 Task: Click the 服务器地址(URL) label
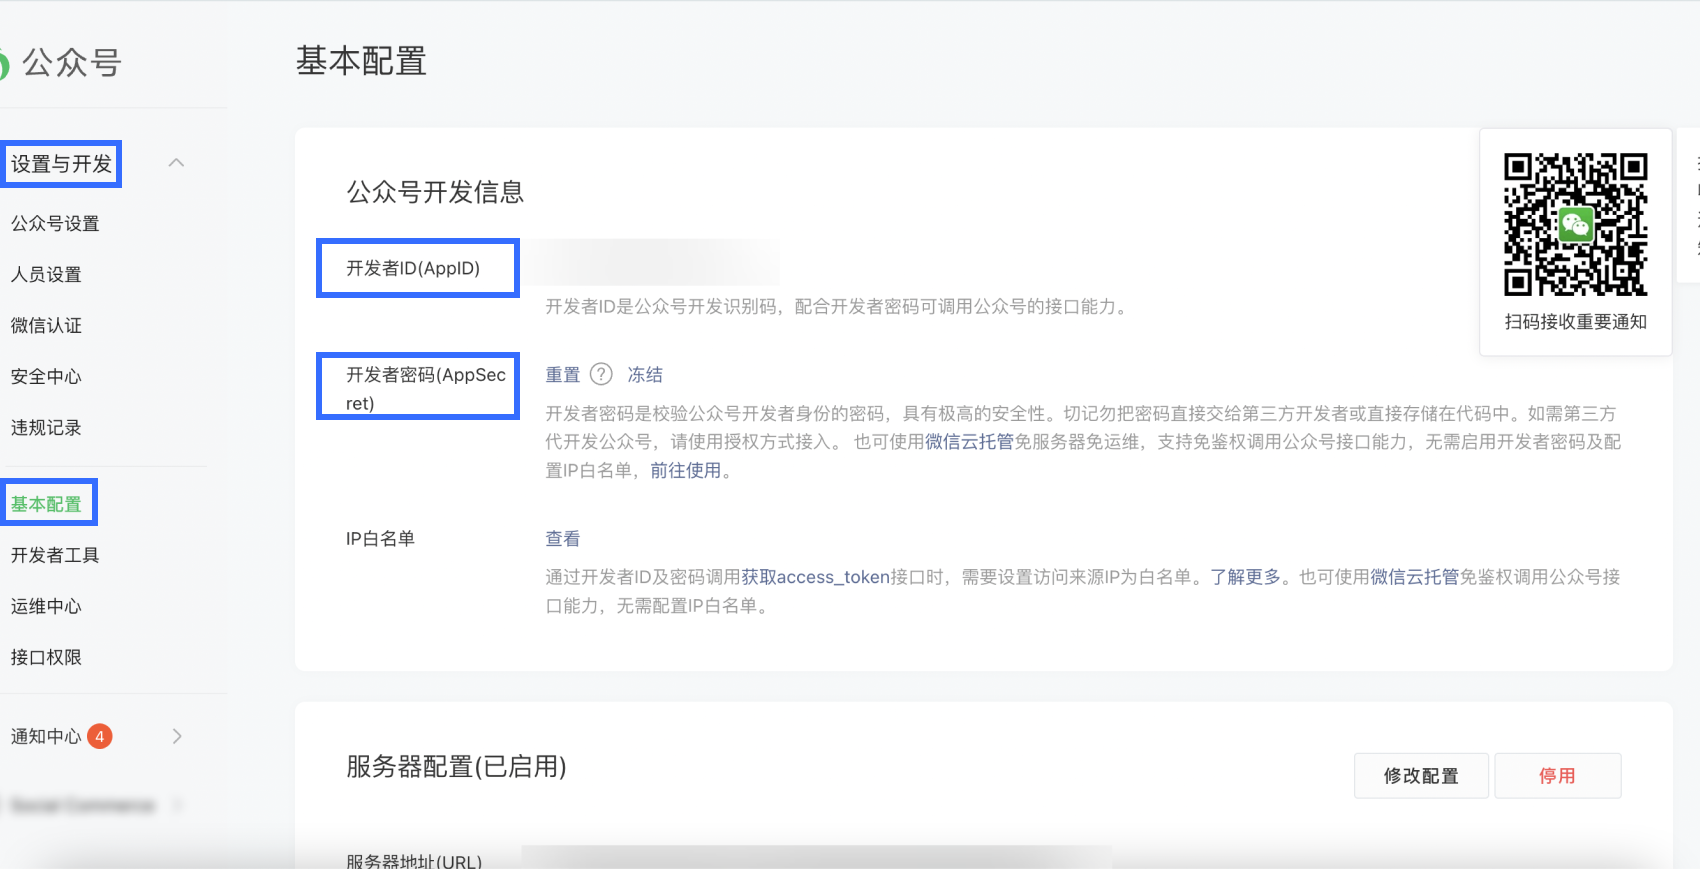coord(414,861)
